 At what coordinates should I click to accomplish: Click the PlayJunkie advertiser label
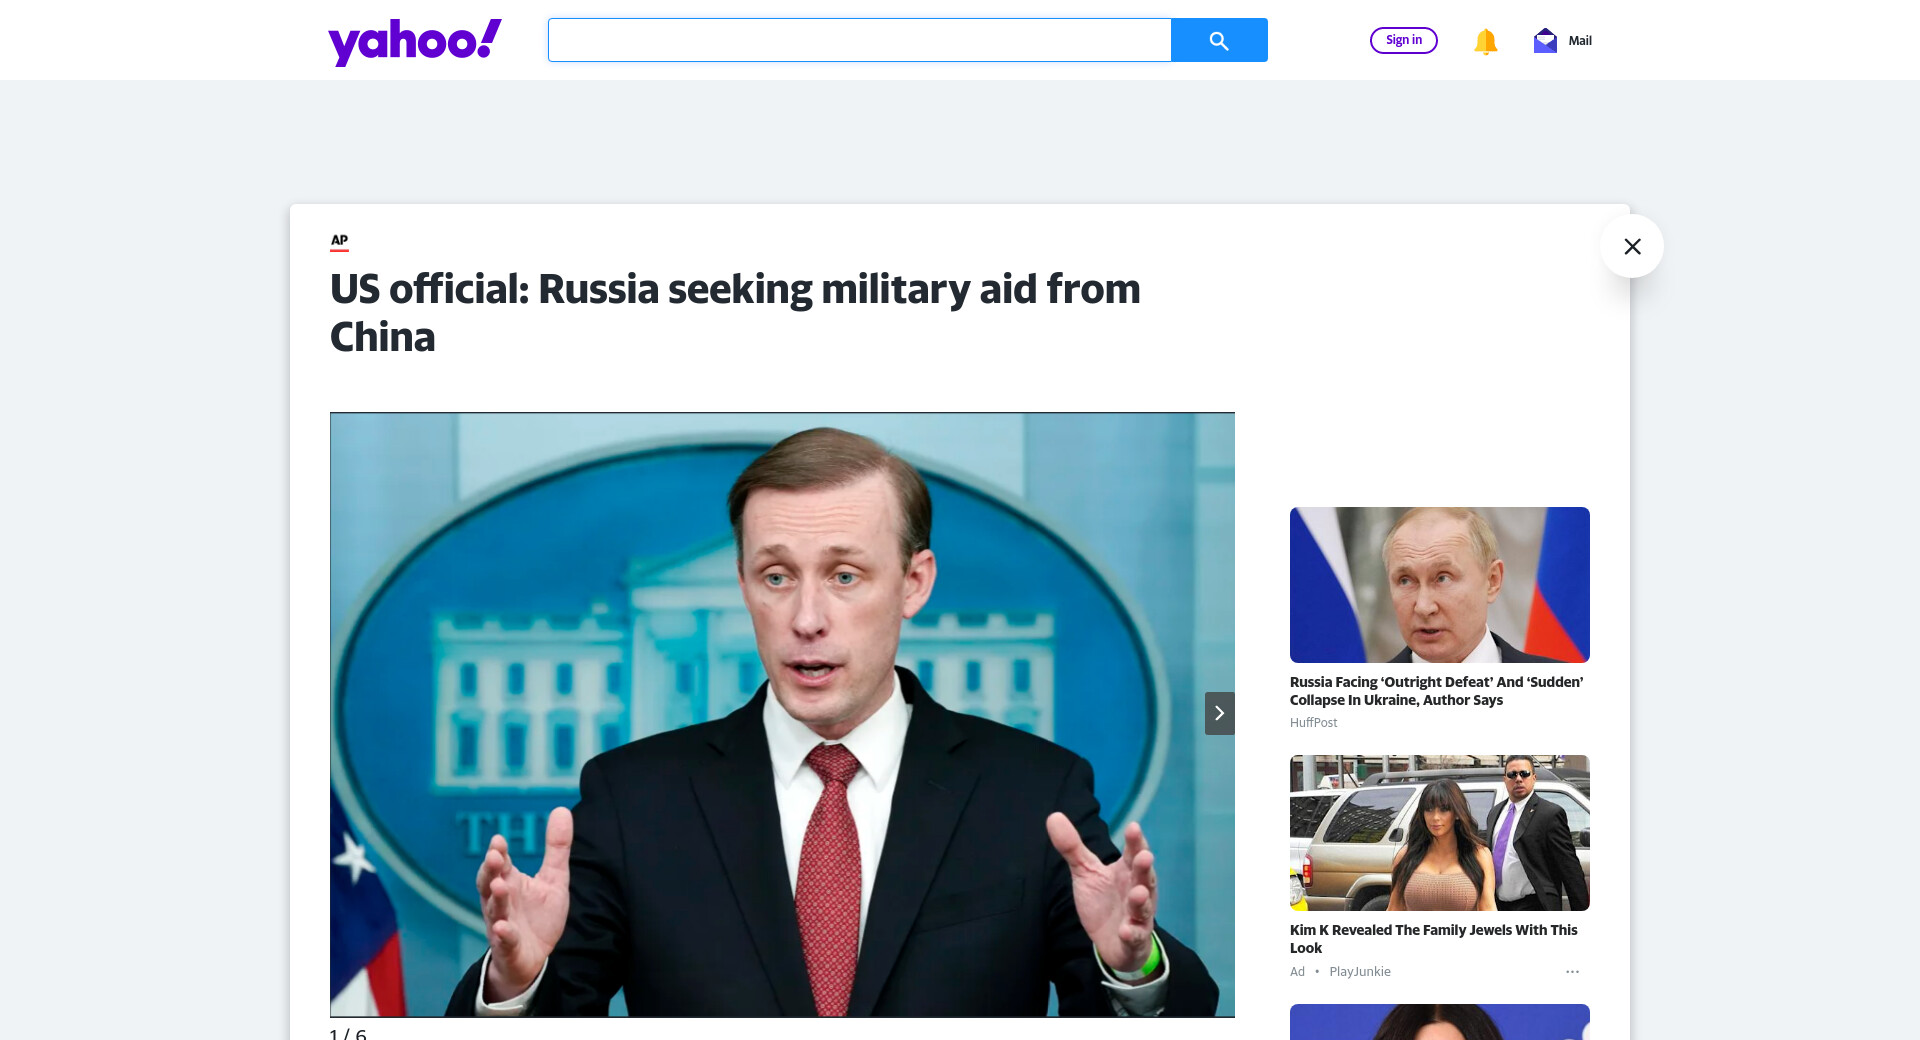1360,972
